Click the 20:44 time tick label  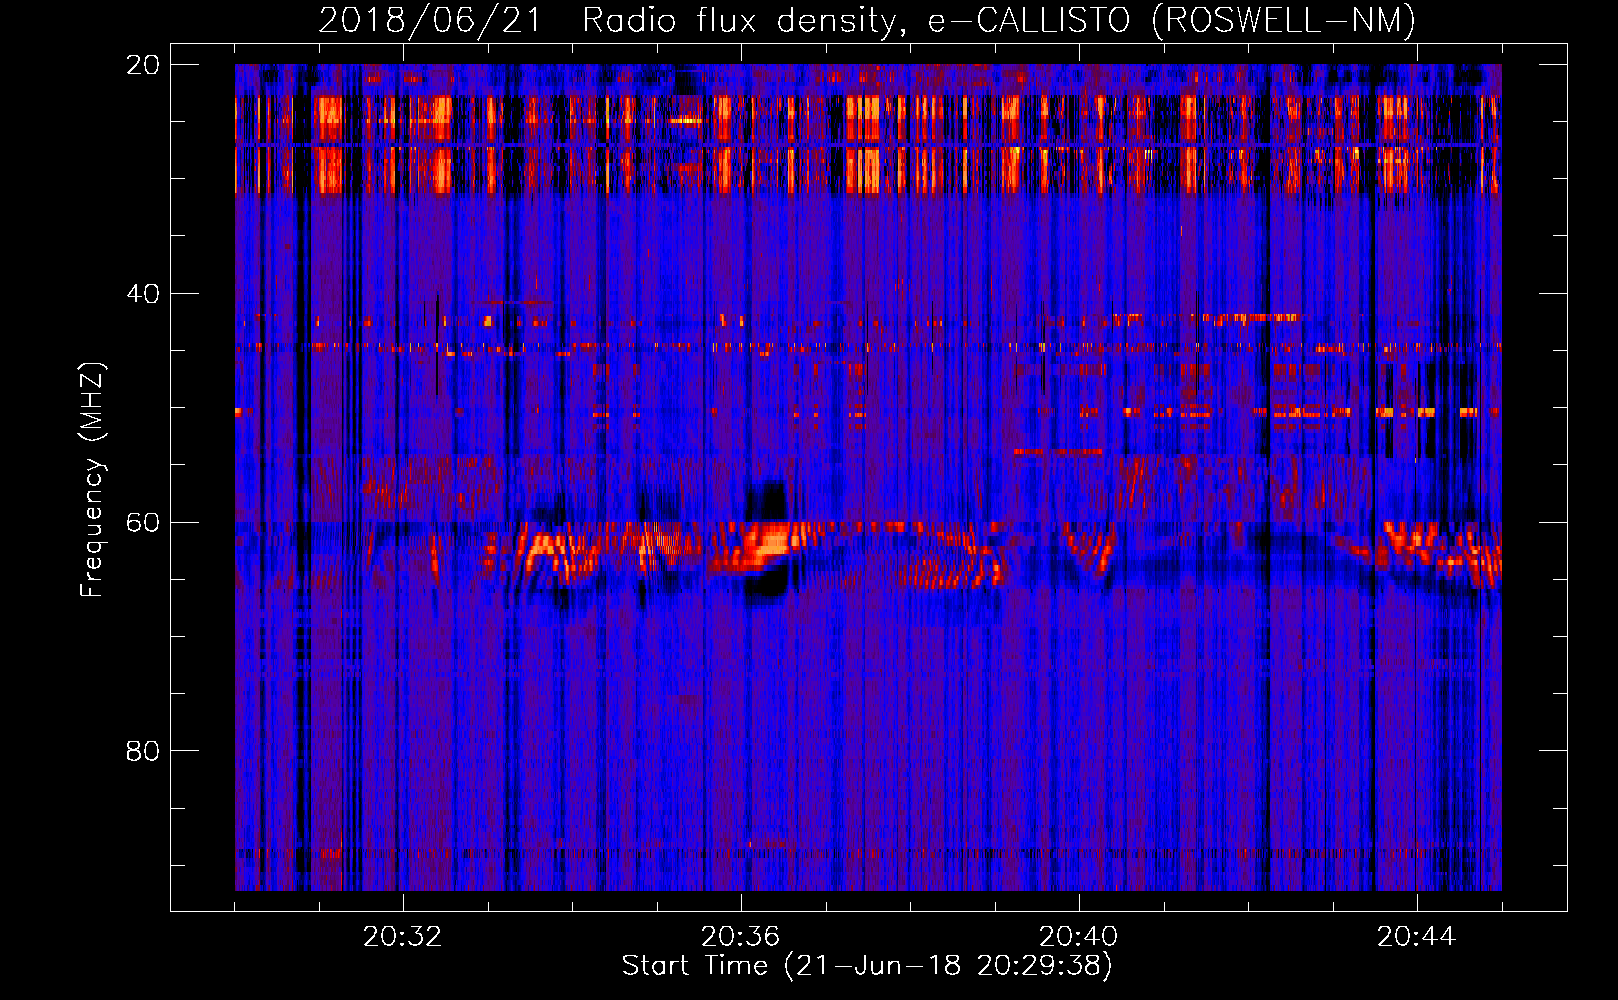[1416, 937]
